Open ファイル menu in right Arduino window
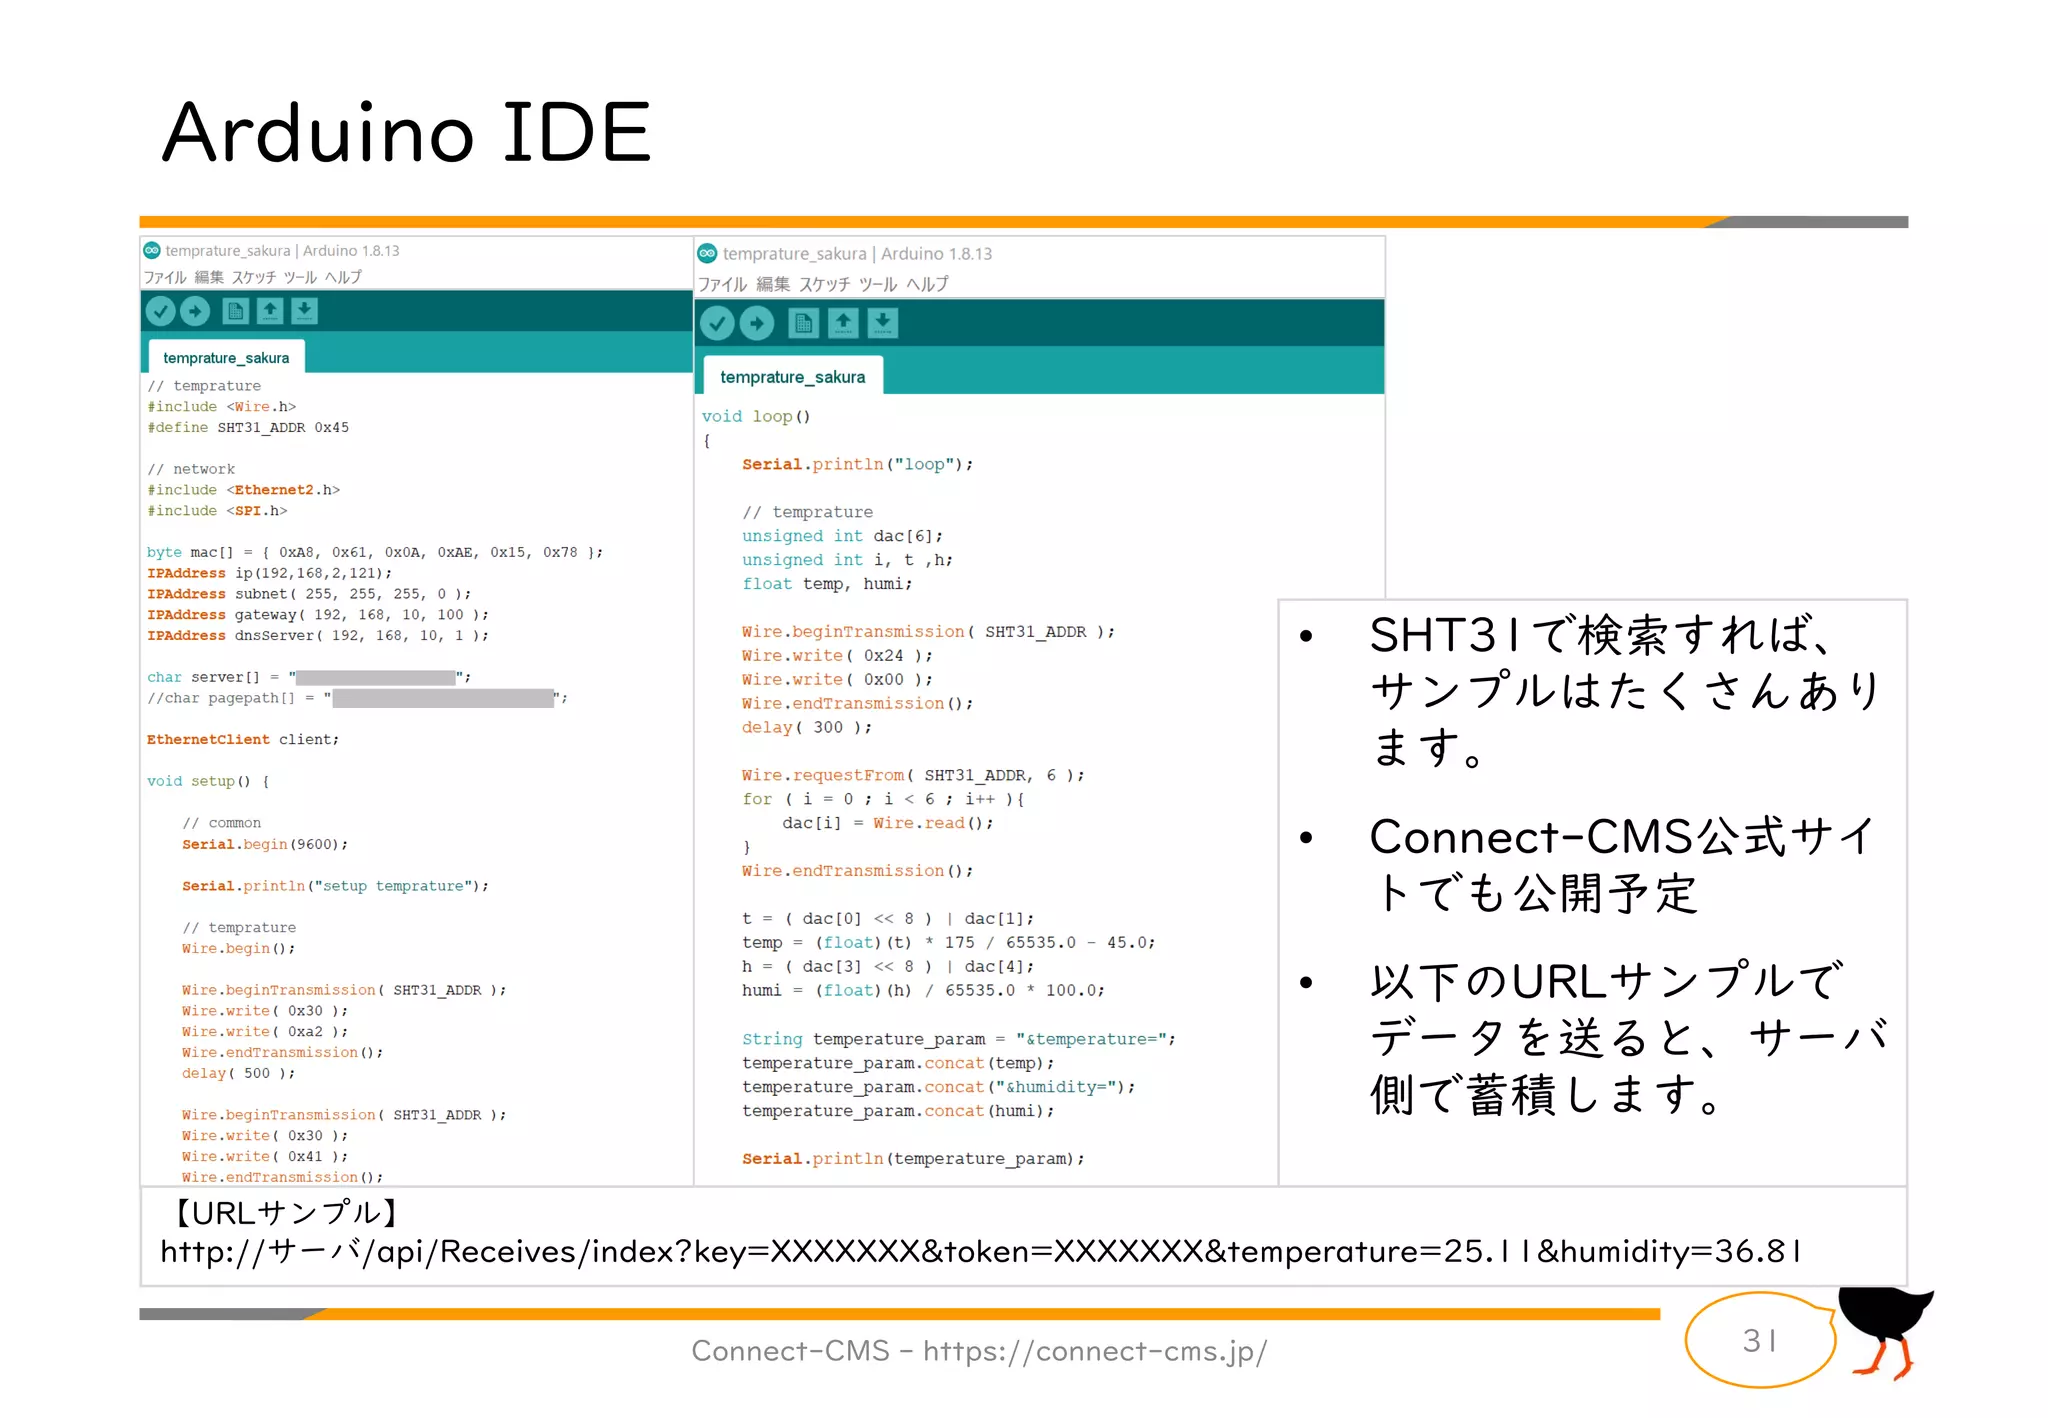 coord(723,284)
